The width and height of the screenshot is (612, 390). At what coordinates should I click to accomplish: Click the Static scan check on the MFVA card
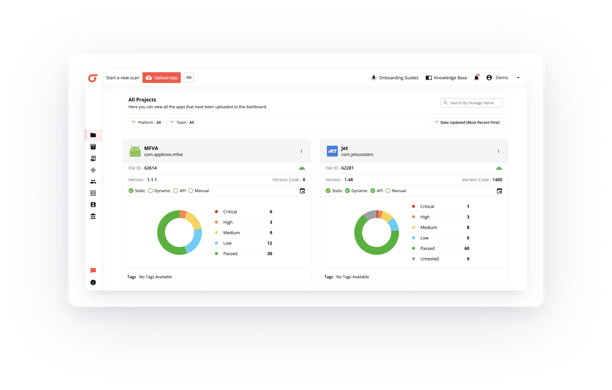(x=131, y=191)
